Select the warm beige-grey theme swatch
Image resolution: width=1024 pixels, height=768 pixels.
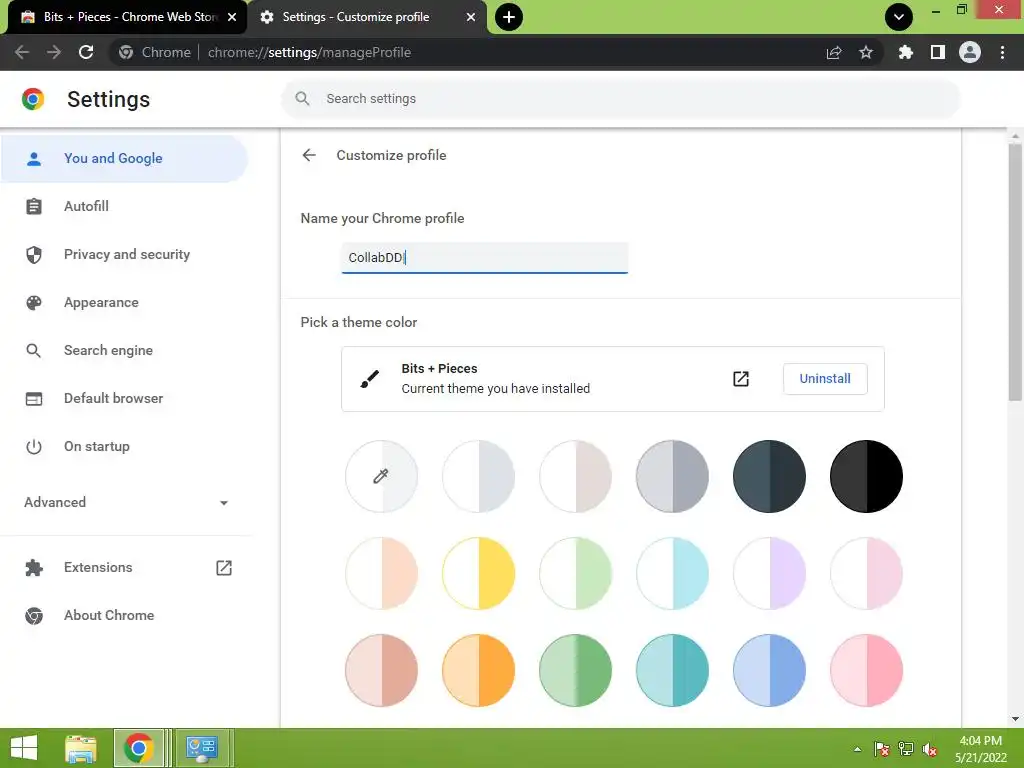[x=575, y=476]
